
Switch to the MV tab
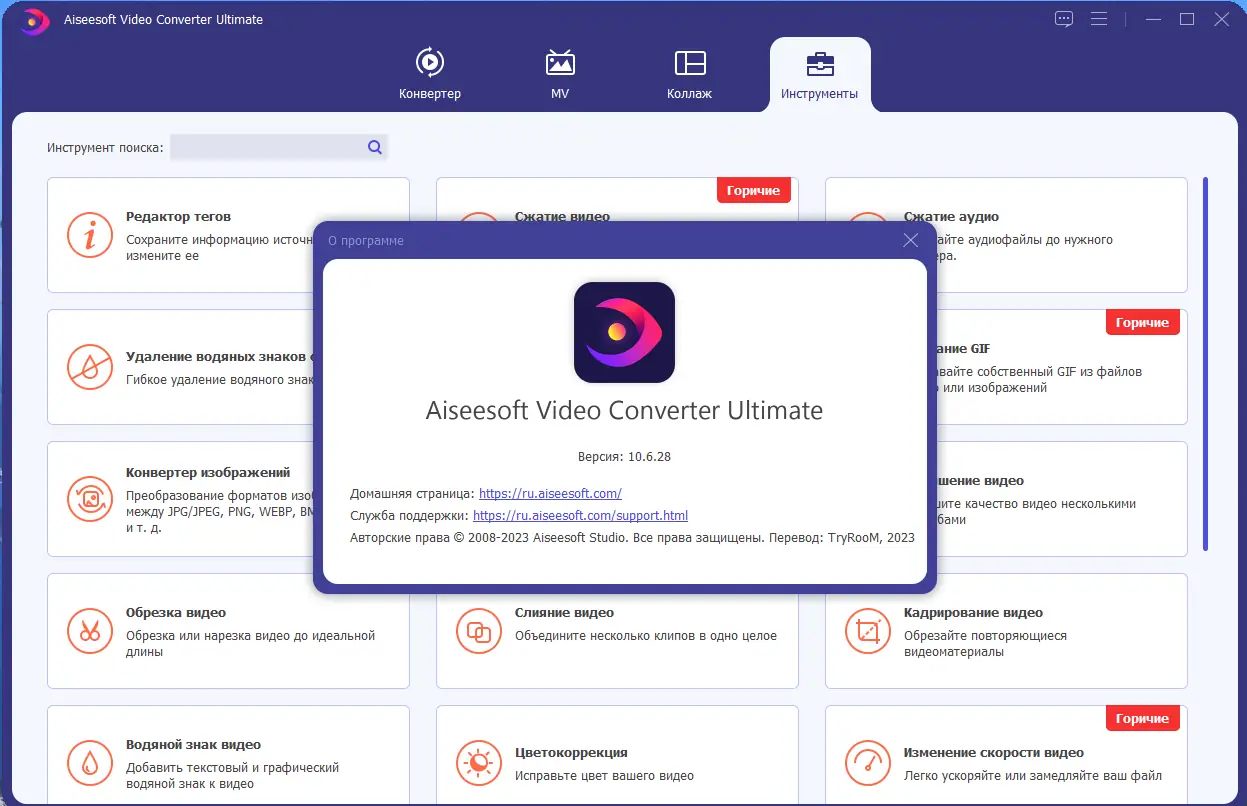pos(560,73)
